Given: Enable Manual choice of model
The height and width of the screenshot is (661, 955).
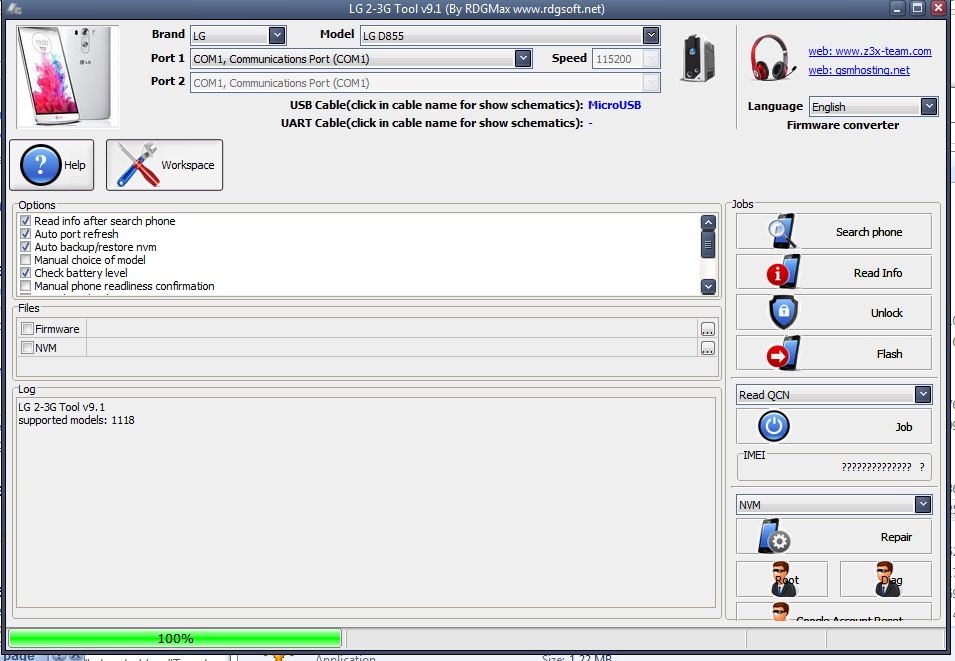Looking at the screenshot, I should click(x=26, y=260).
